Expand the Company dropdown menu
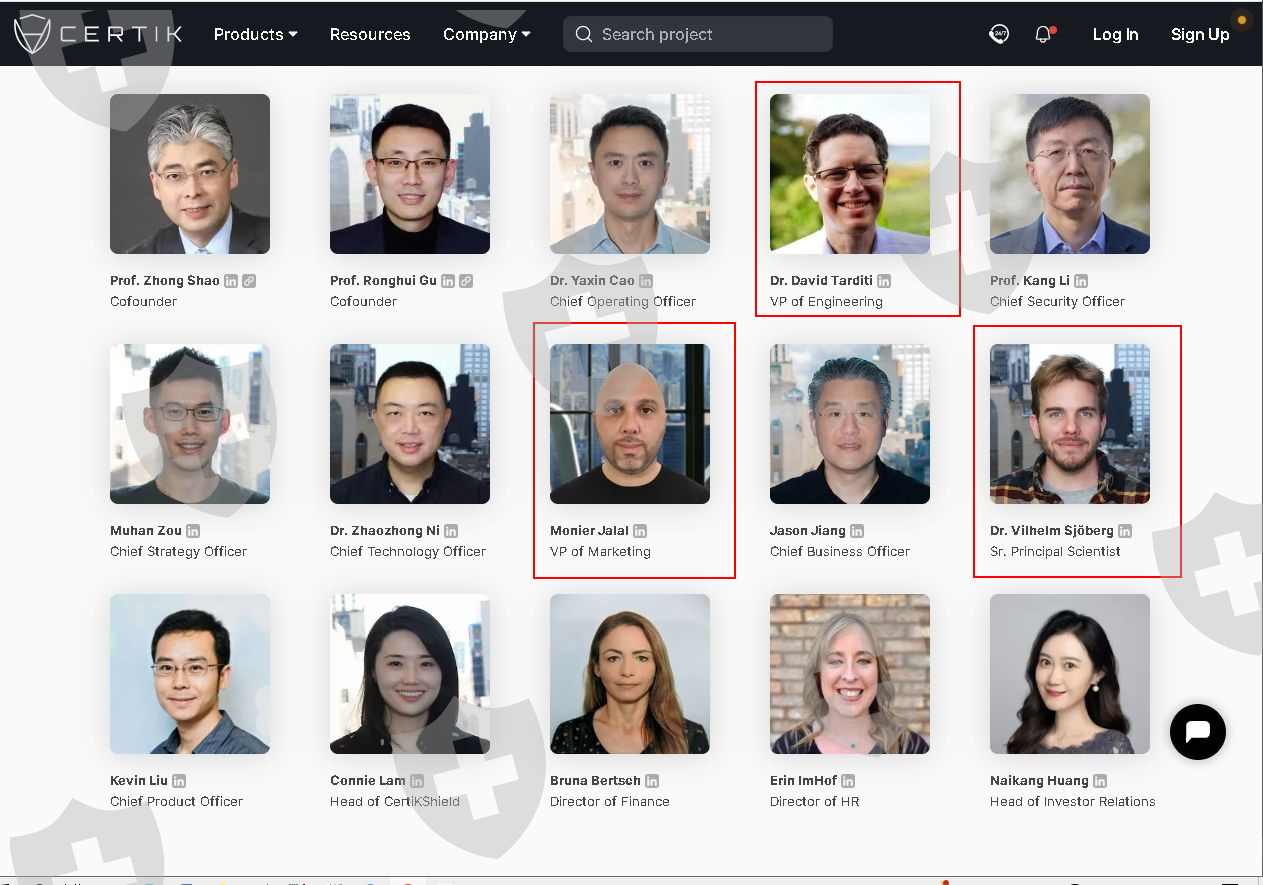The image size is (1263, 885). [487, 34]
